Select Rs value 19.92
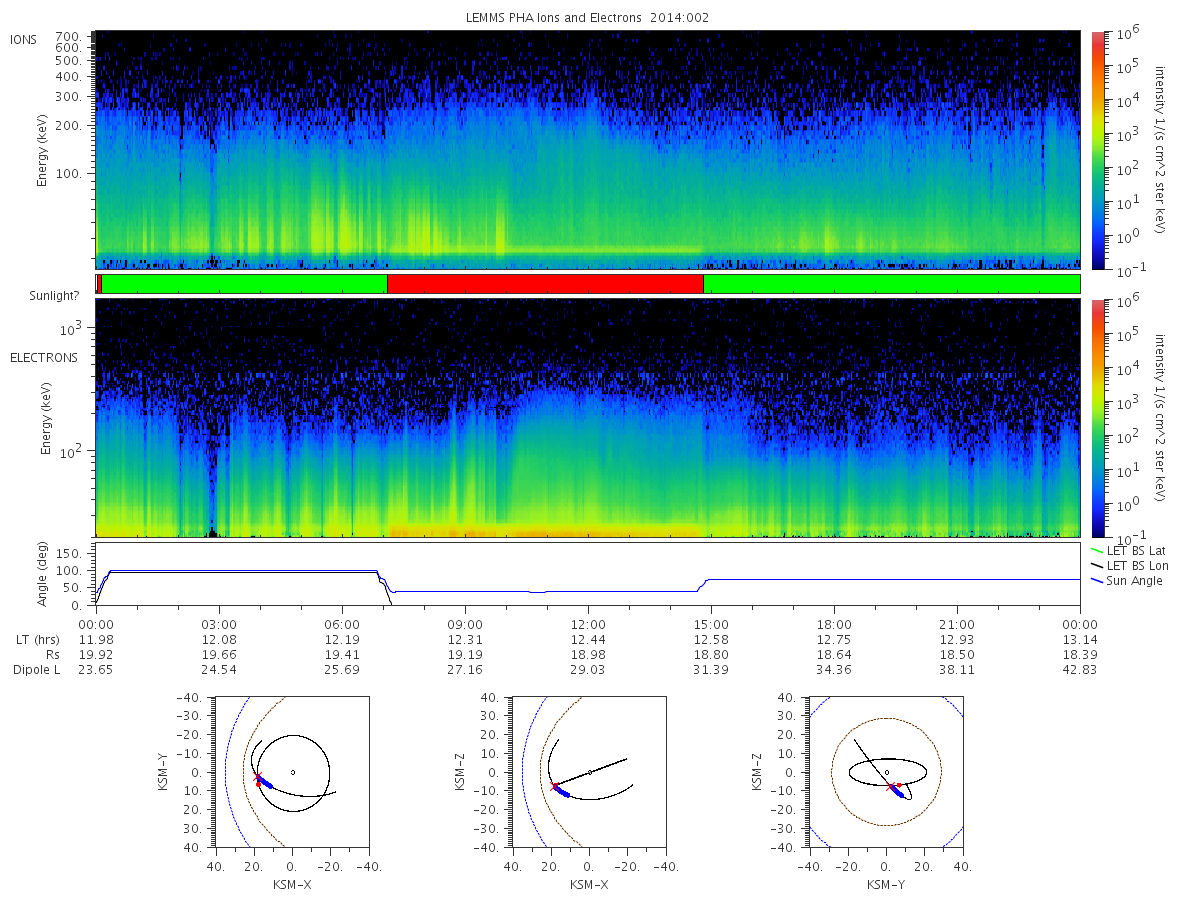 click(x=96, y=654)
